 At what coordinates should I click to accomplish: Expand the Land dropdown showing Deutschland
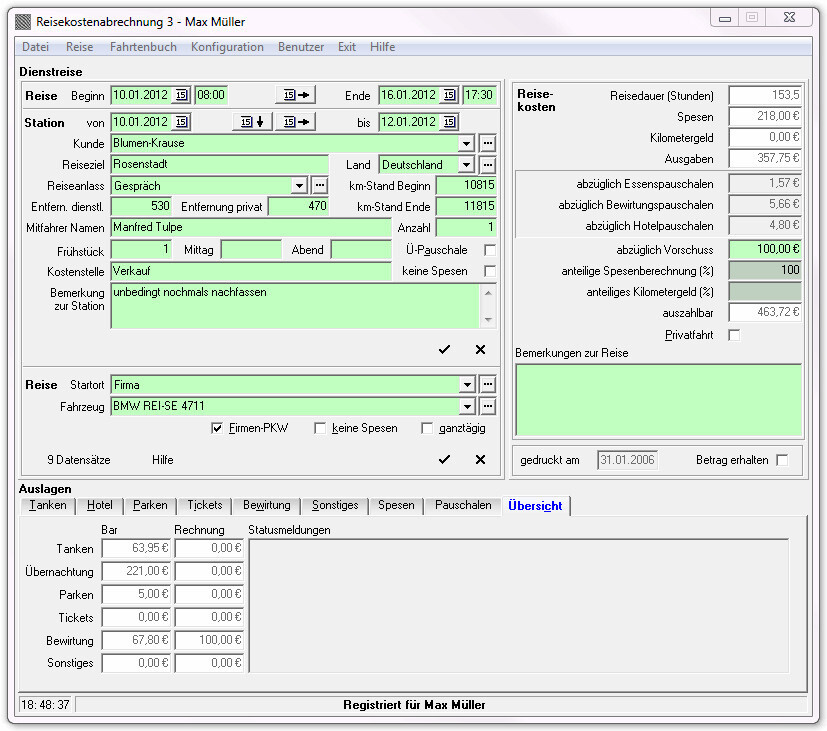pos(466,165)
